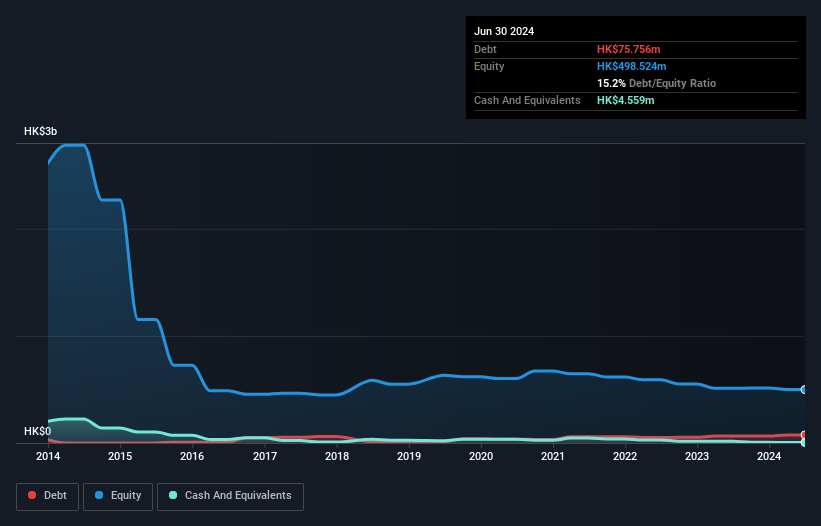Viewport: 821px width, 526px height.
Task: Click the Equity row label in tooltip
Action: pyautogui.click(x=489, y=66)
